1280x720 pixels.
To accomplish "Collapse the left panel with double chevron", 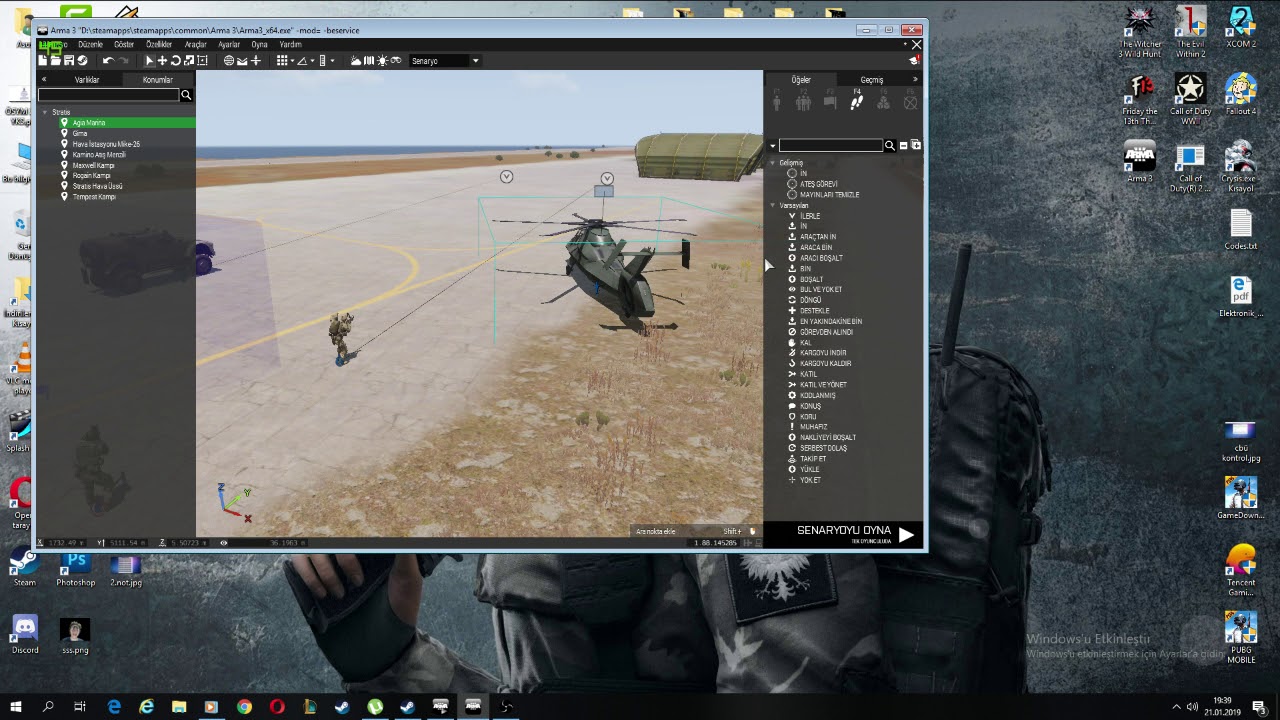I will click(44, 80).
